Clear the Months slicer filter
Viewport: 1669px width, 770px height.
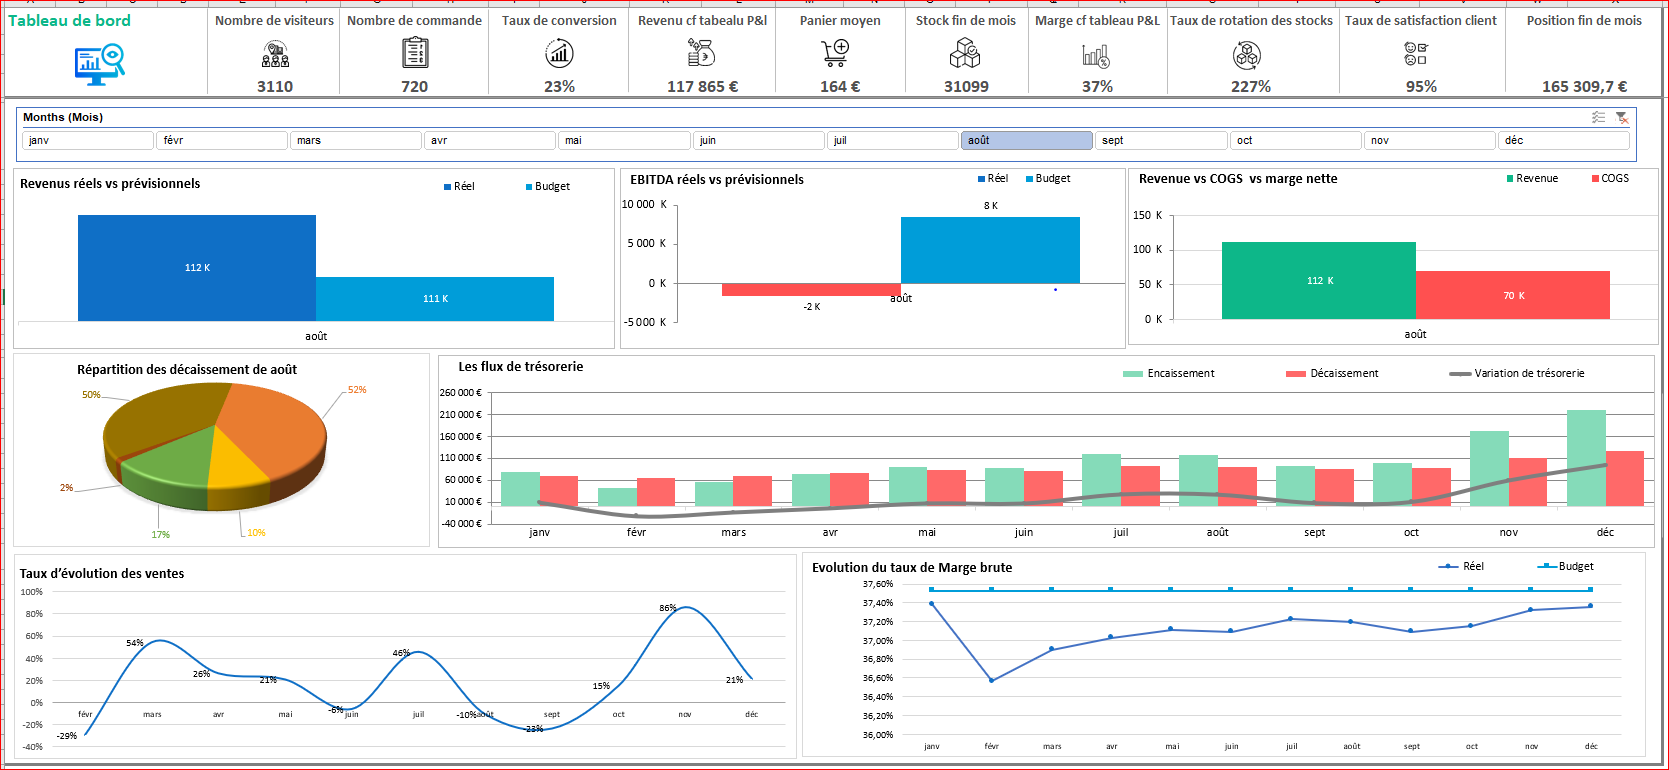click(x=1622, y=118)
